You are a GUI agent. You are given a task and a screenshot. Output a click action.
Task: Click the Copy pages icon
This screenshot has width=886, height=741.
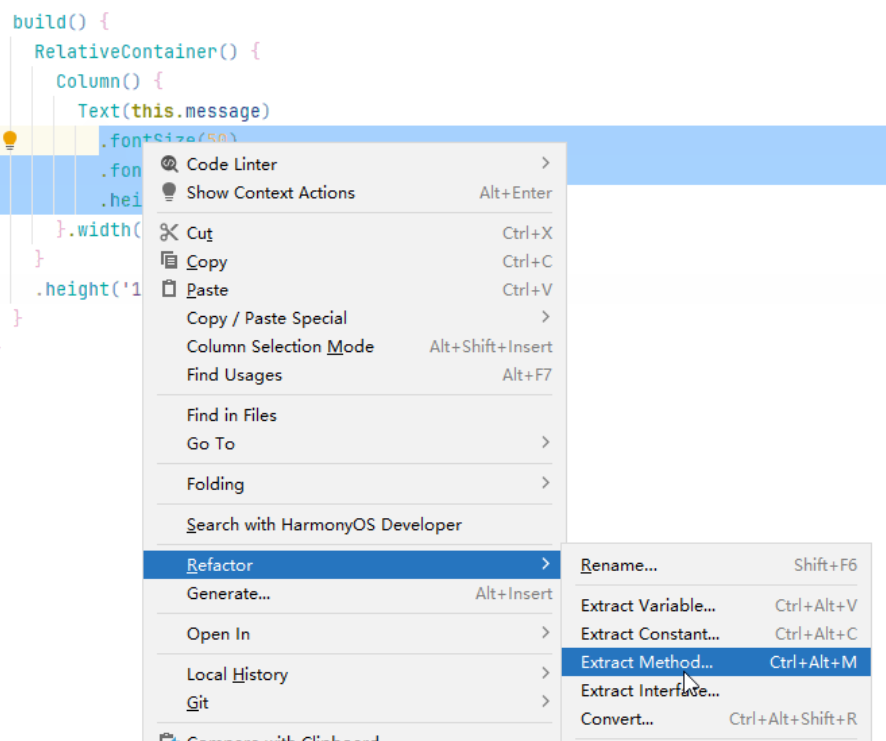click(x=169, y=261)
